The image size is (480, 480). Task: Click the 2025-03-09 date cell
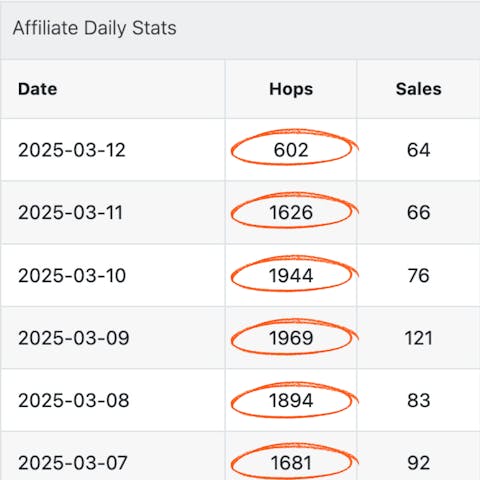click(x=74, y=338)
